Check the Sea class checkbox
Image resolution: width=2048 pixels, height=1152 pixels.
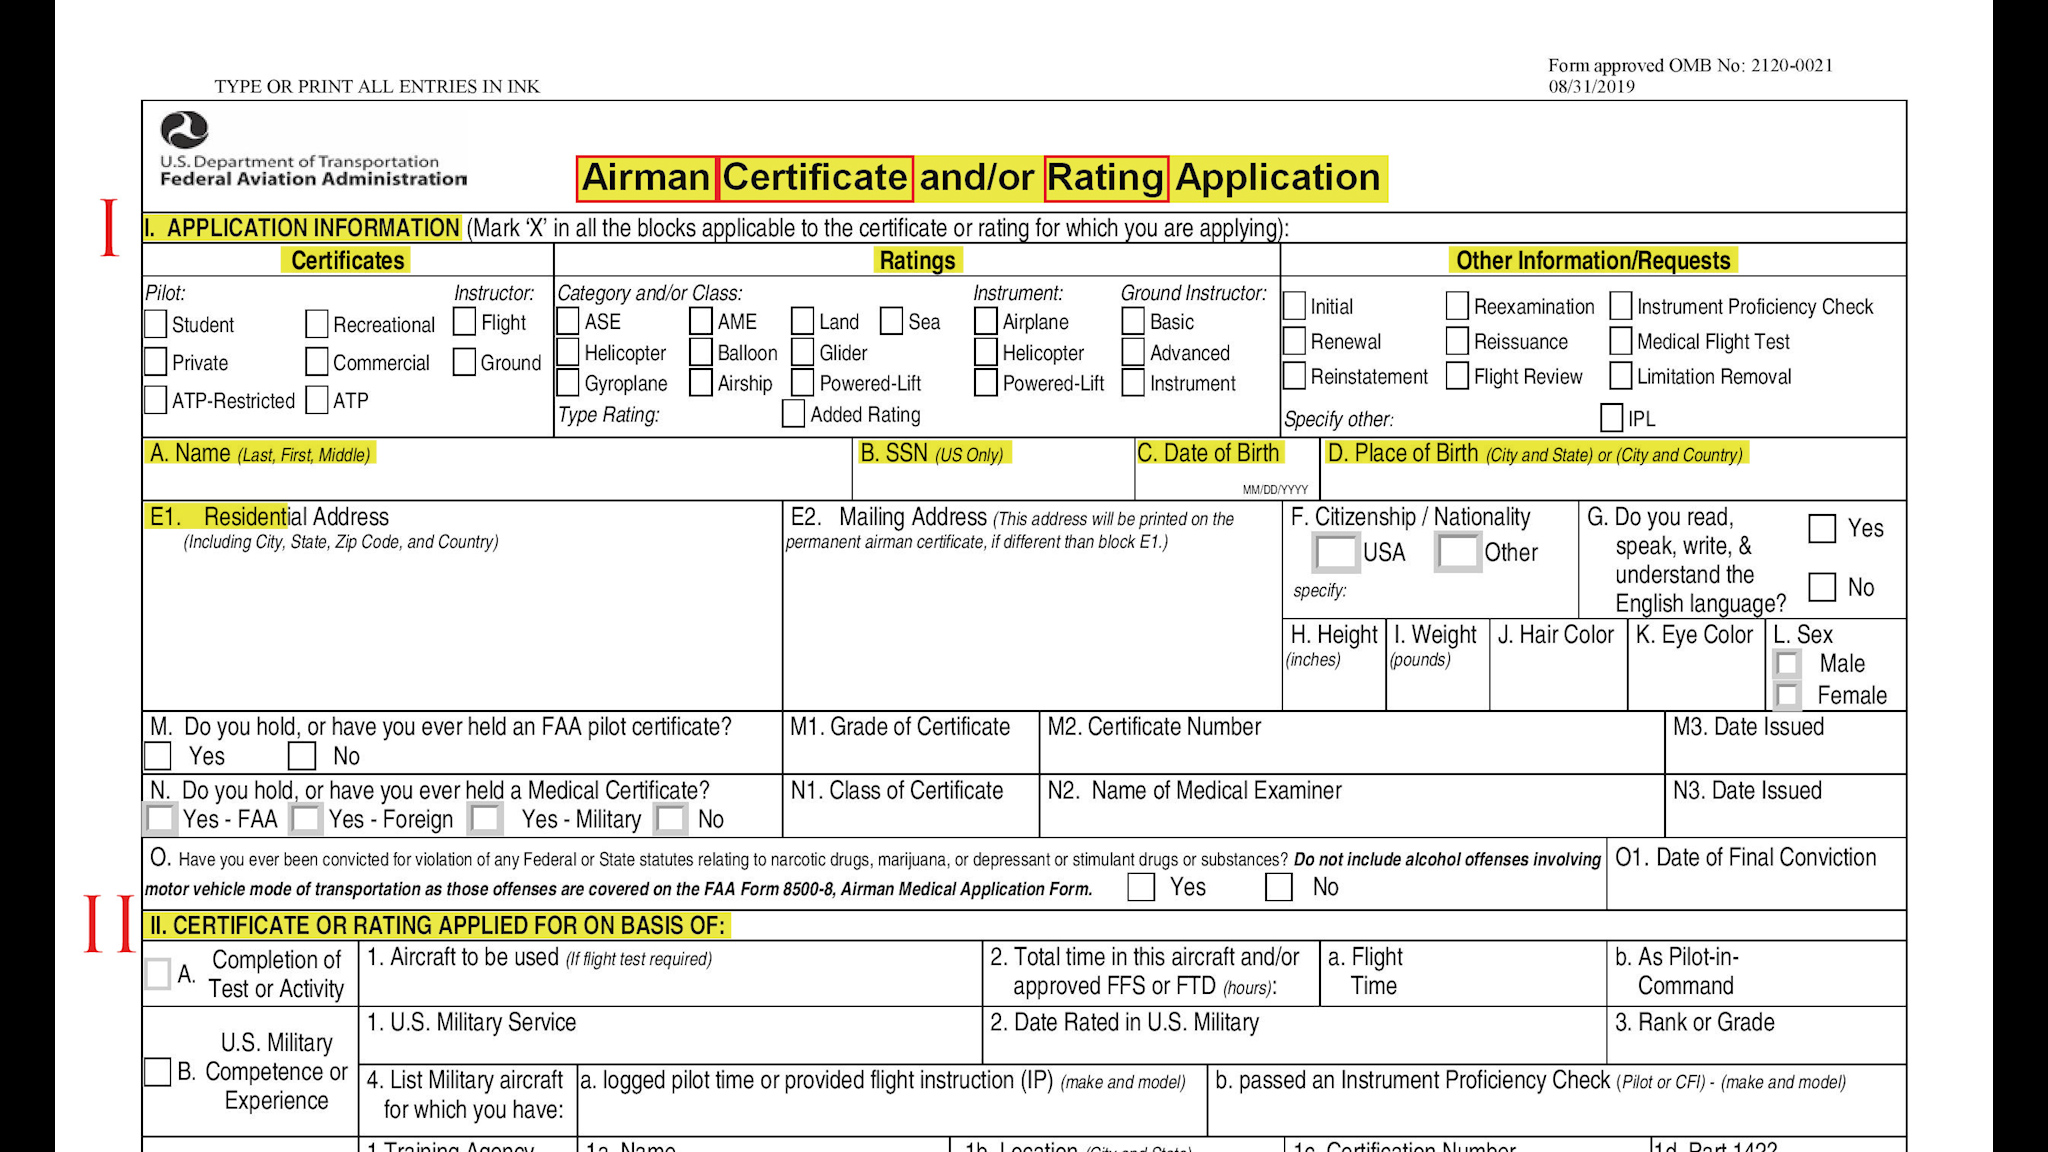[892, 321]
